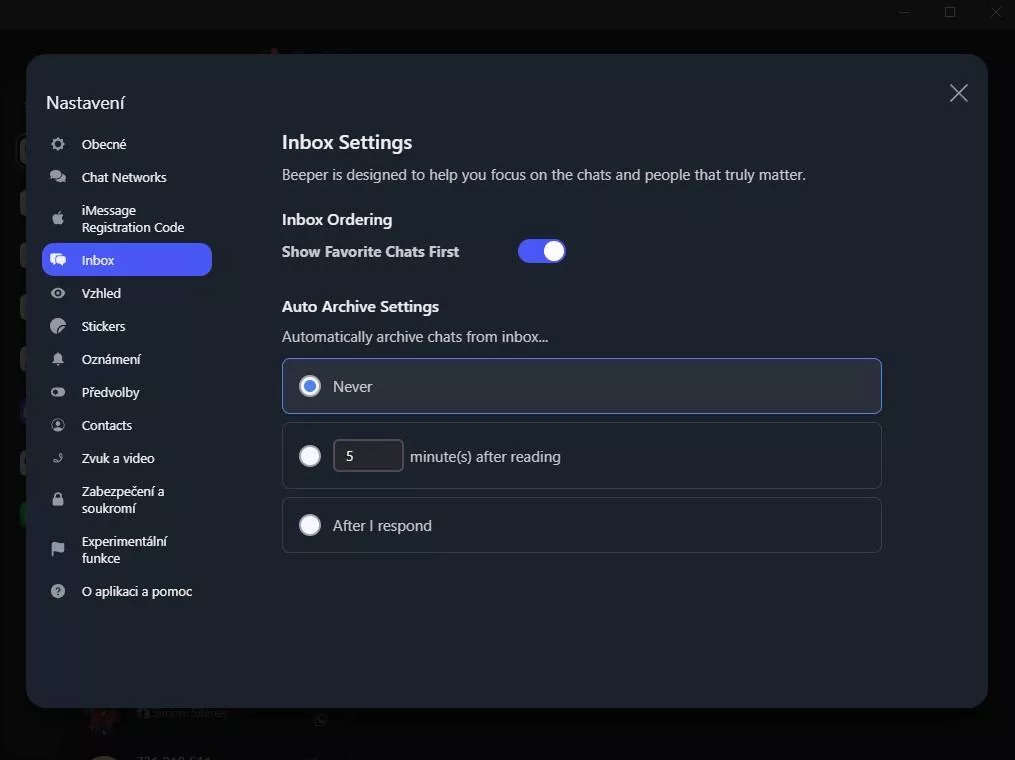
Task: Open Zabezpečení a soukromí section
Action: click(x=127, y=499)
